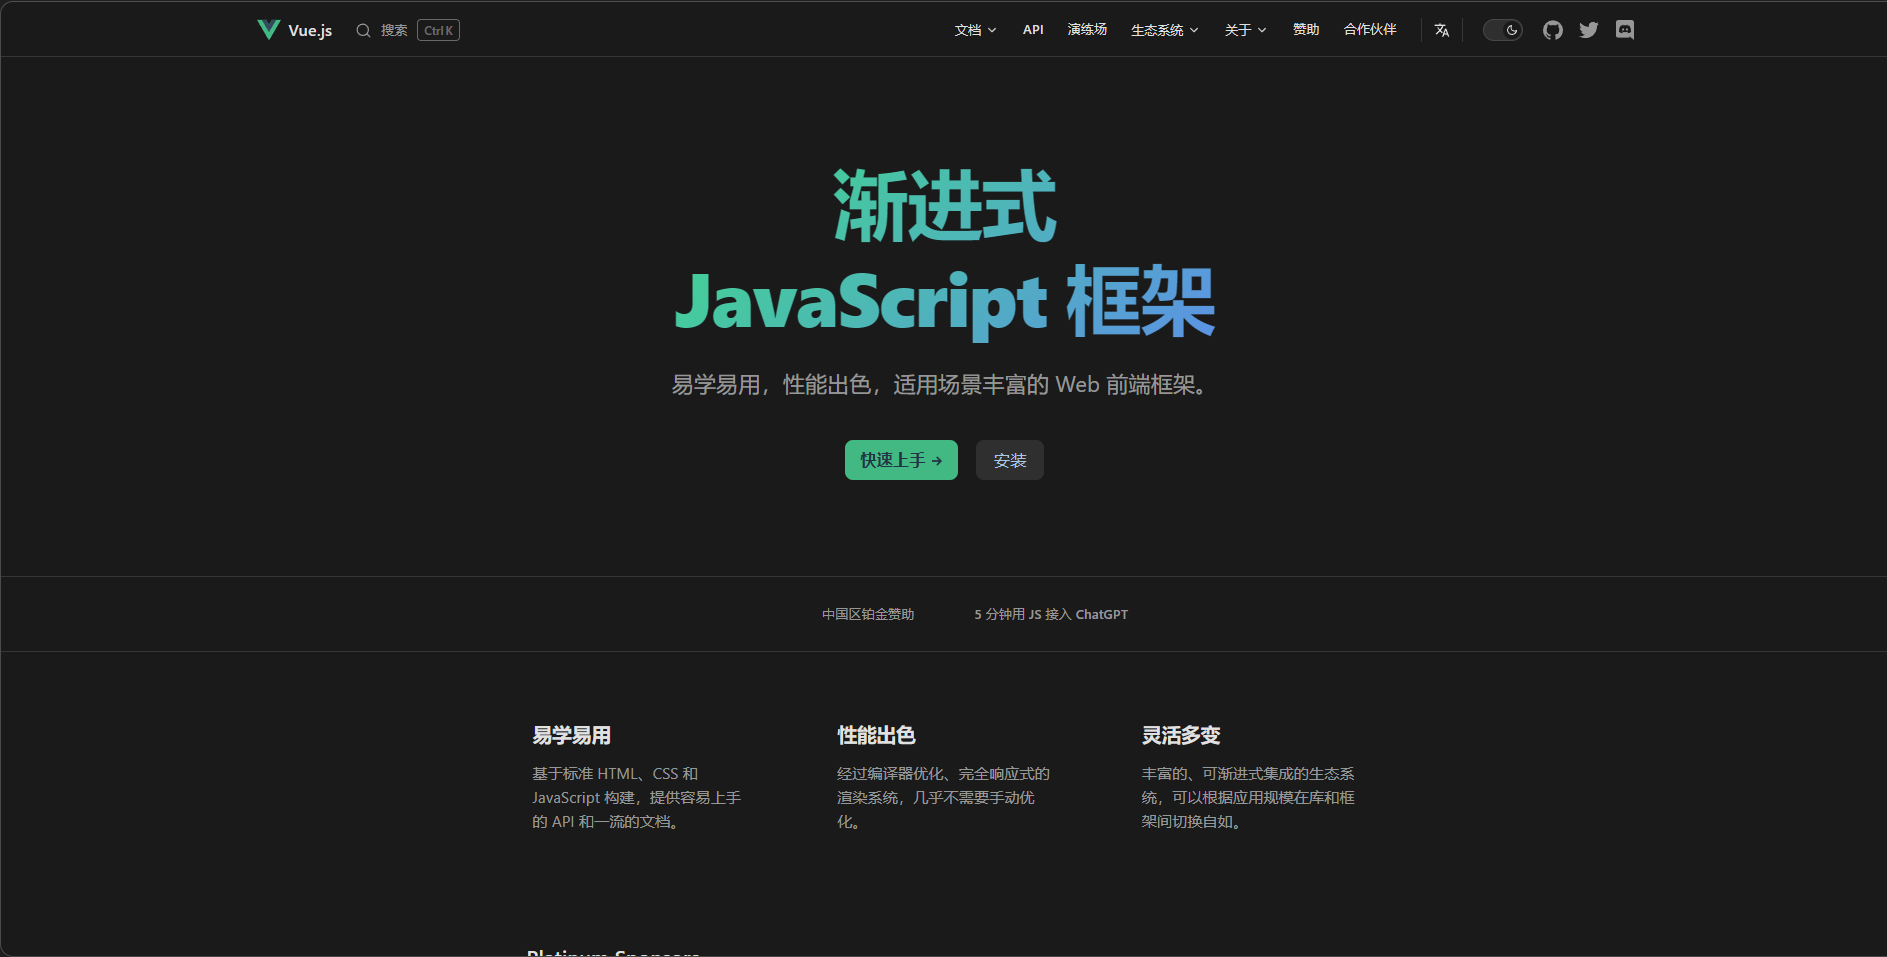Screen dimensions: 1887x957
Task: Toggle the dark mode switch
Action: [x=1502, y=30]
